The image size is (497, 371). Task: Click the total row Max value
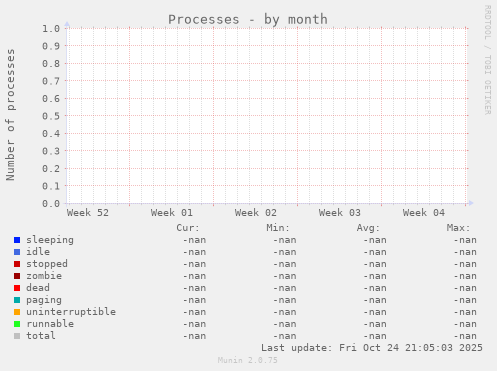coord(465,336)
